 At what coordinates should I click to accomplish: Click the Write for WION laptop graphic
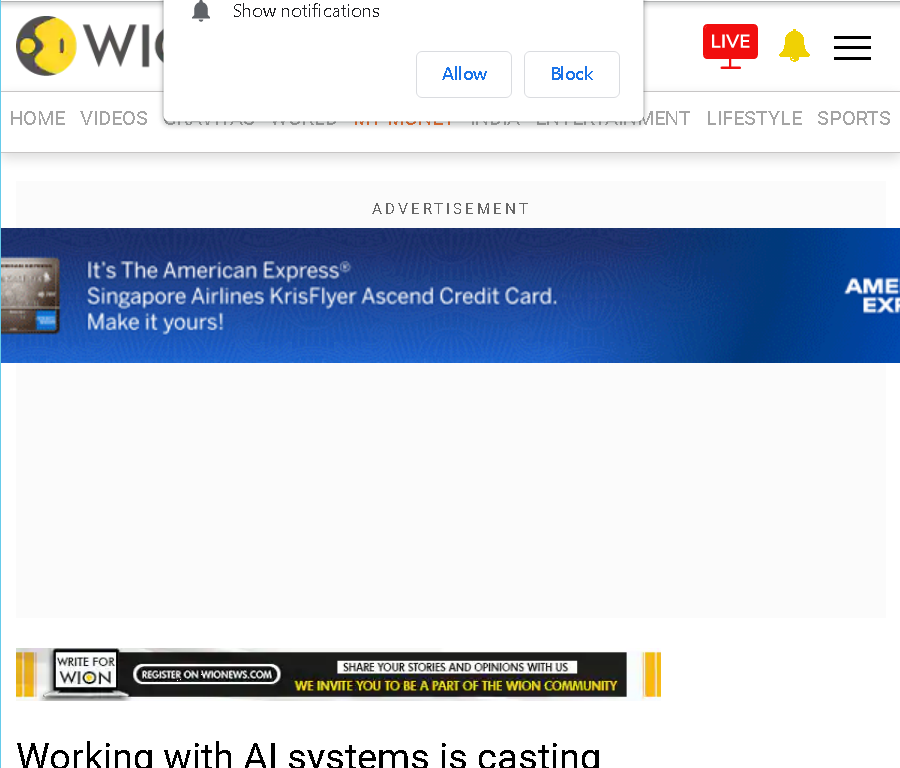86,673
